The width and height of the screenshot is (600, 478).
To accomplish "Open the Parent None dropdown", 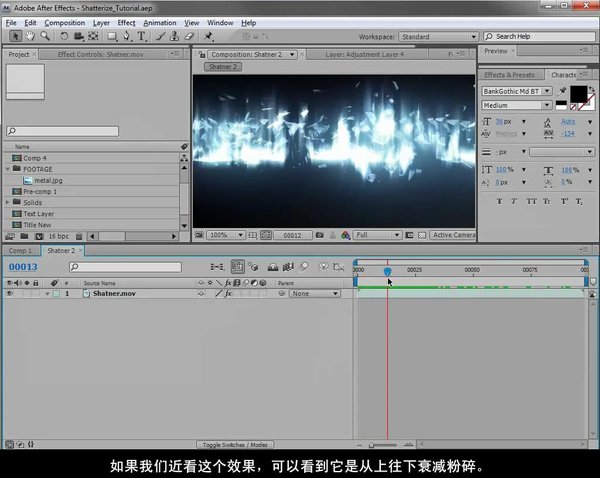I will pos(314,294).
